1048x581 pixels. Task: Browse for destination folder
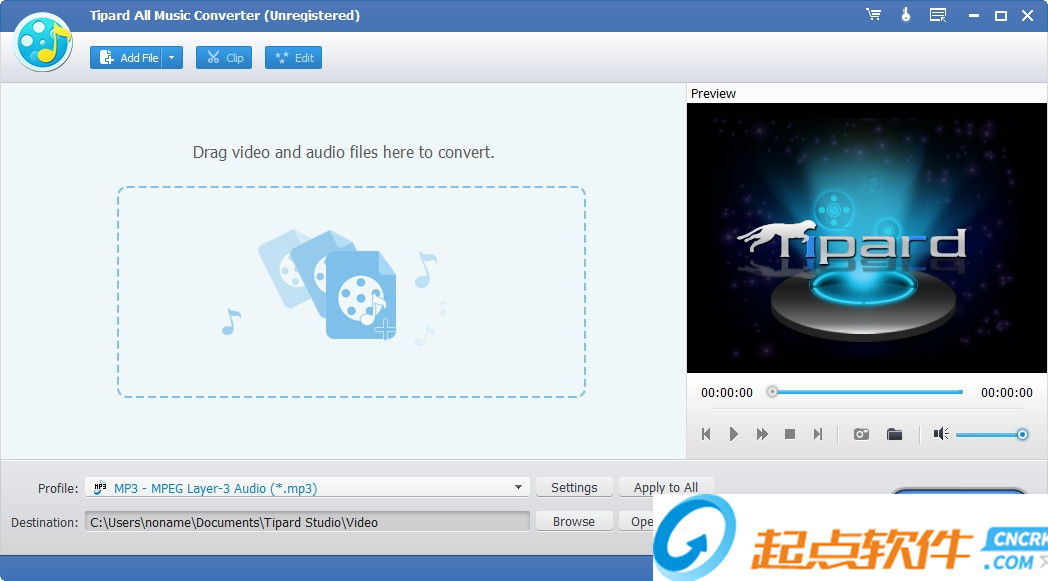574,521
